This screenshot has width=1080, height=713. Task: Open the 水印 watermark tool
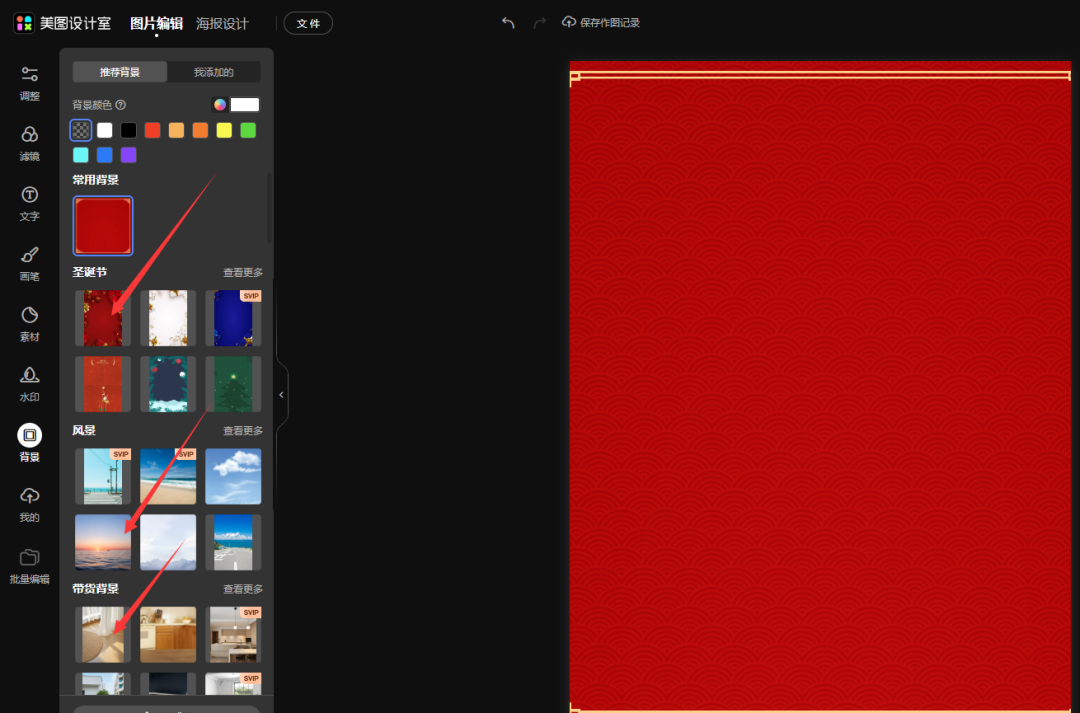point(30,384)
